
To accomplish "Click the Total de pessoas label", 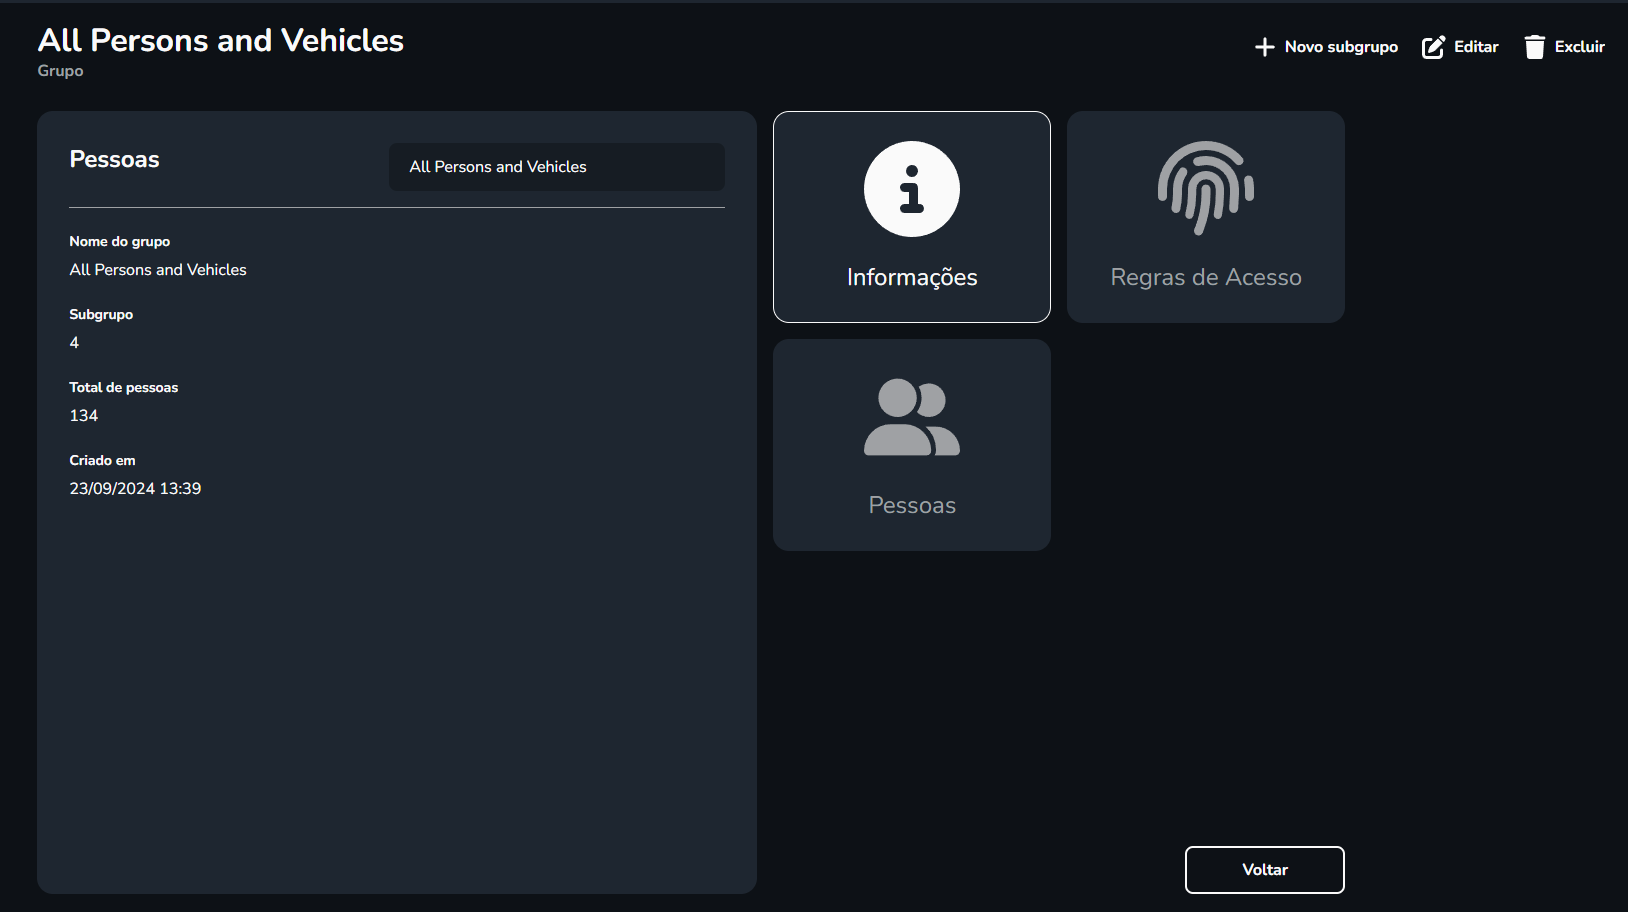I will pos(124,387).
